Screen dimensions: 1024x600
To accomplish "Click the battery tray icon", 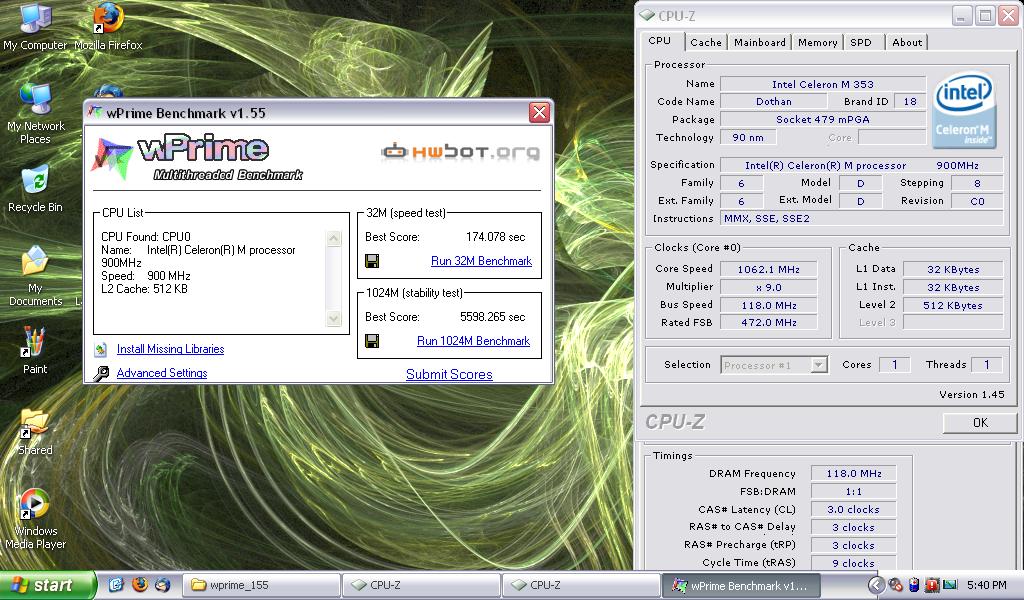I will coord(914,585).
